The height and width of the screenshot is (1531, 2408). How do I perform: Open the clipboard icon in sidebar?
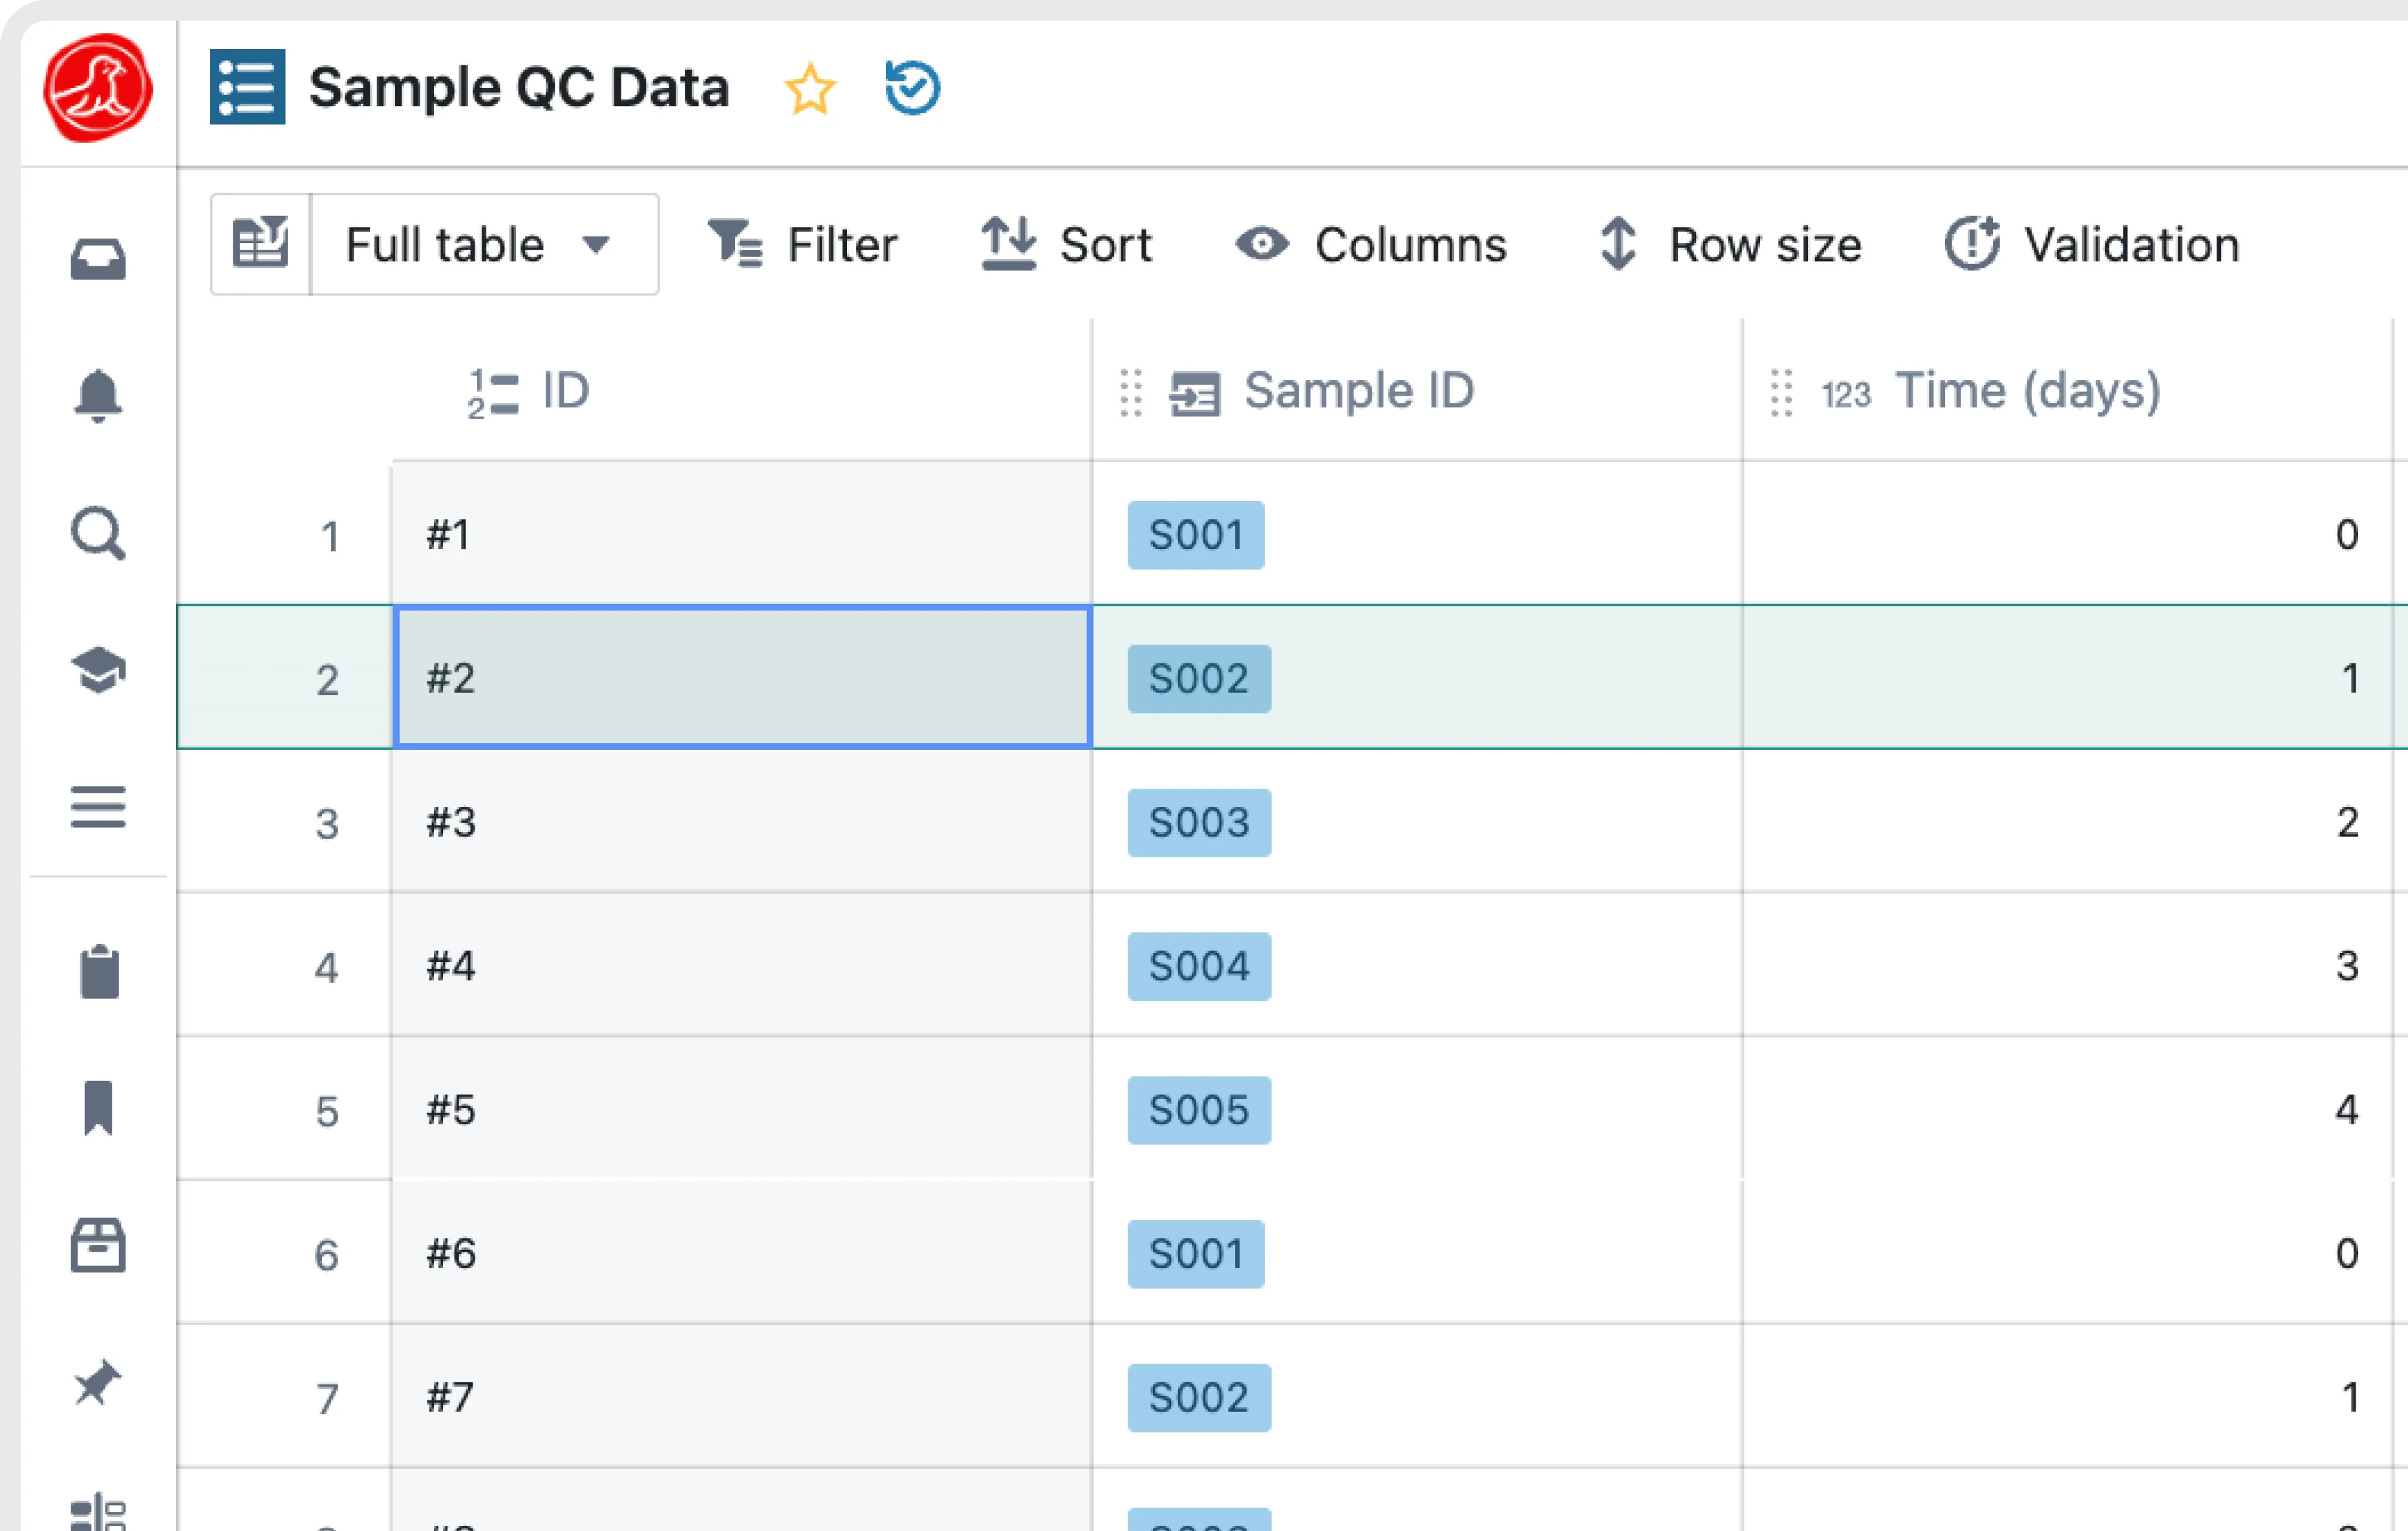coord(98,971)
